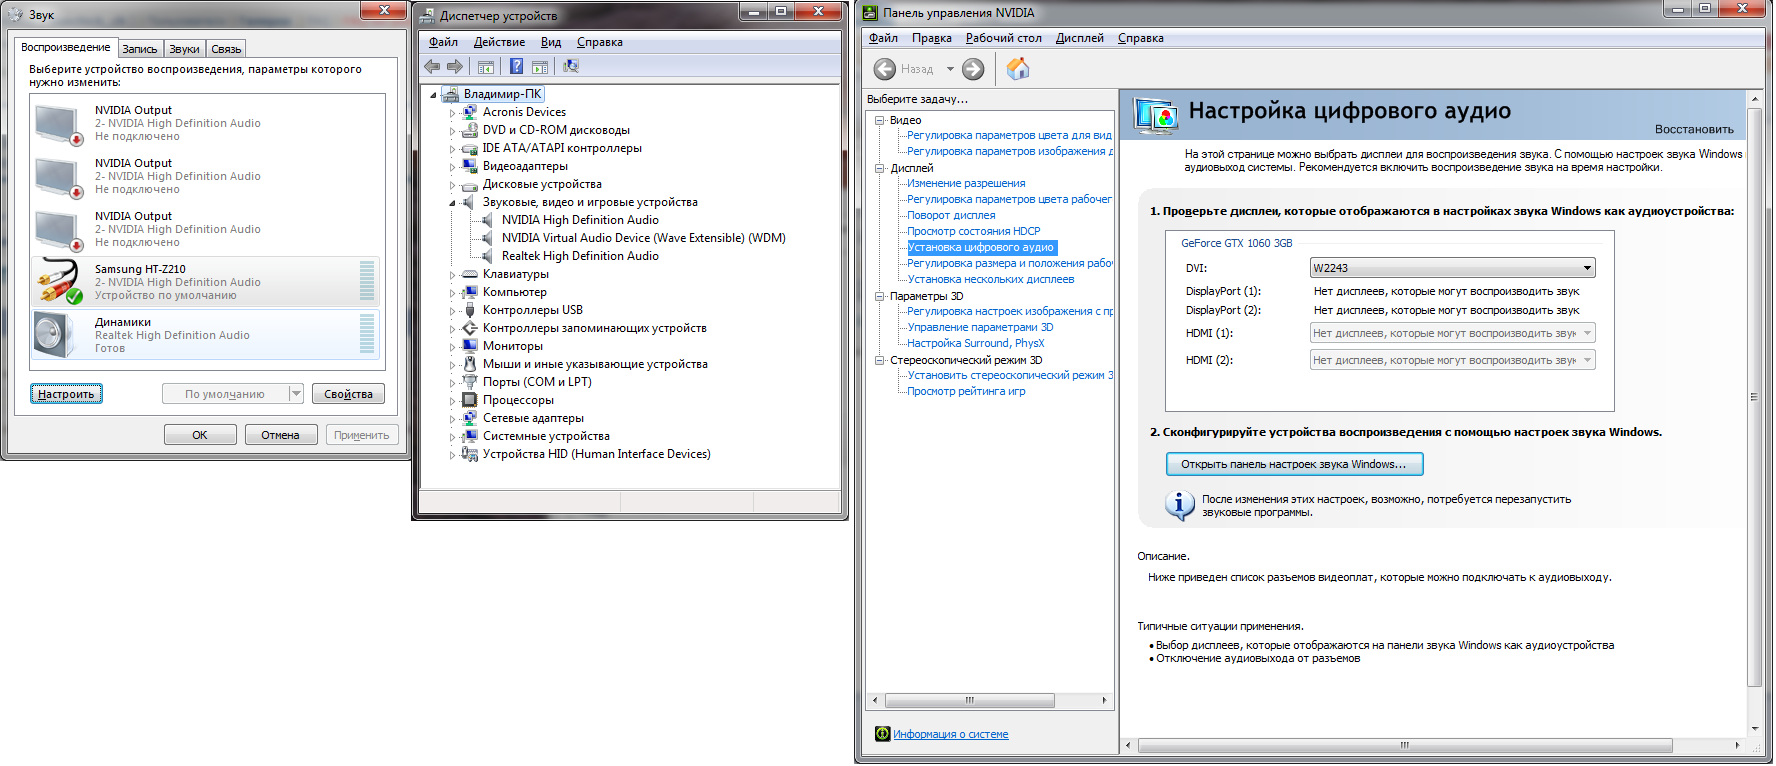Screen dimensions: 1776x766
Task: Open the Информация о системе link
Action: [950, 734]
